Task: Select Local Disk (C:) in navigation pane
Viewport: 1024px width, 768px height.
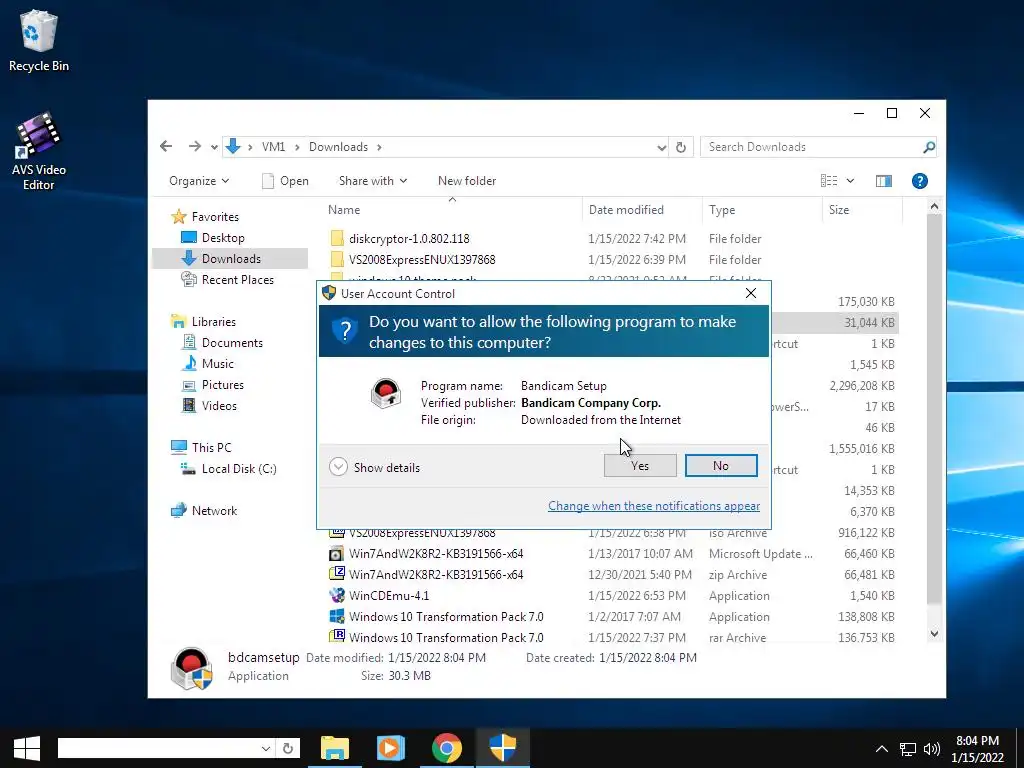Action: pyautogui.click(x=229, y=469)
